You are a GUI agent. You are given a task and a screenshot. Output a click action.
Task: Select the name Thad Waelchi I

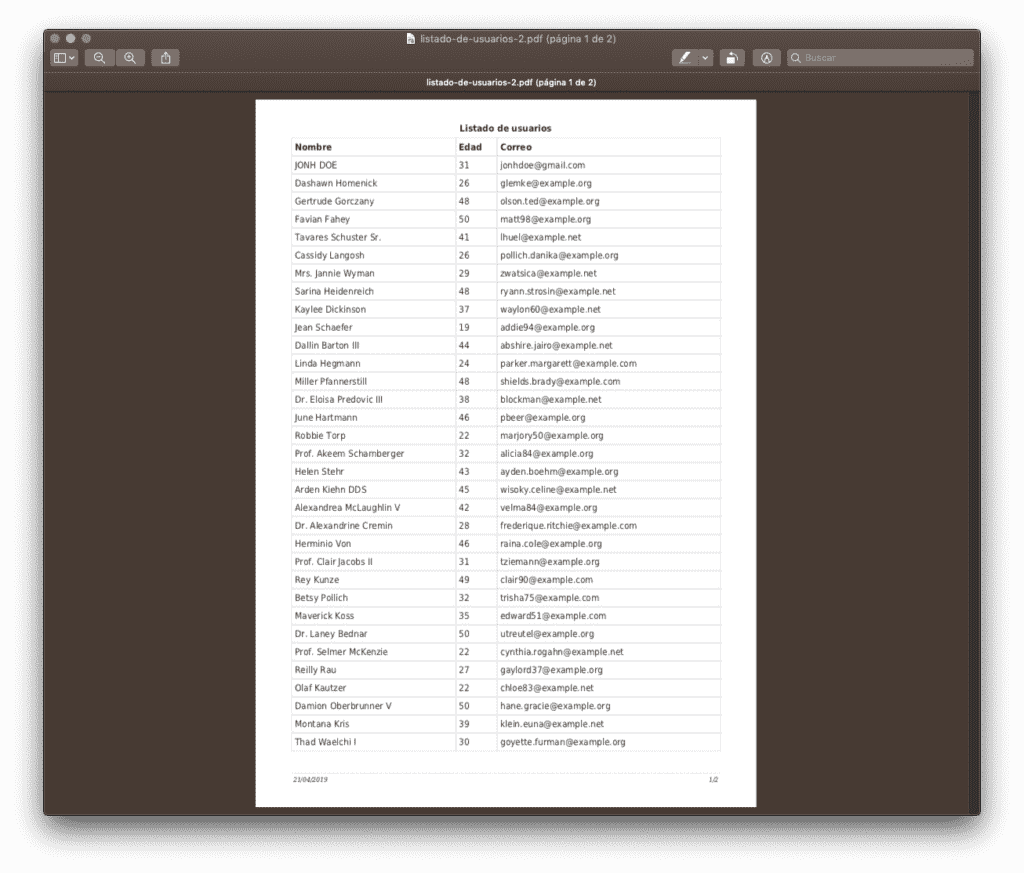(325, 742)
